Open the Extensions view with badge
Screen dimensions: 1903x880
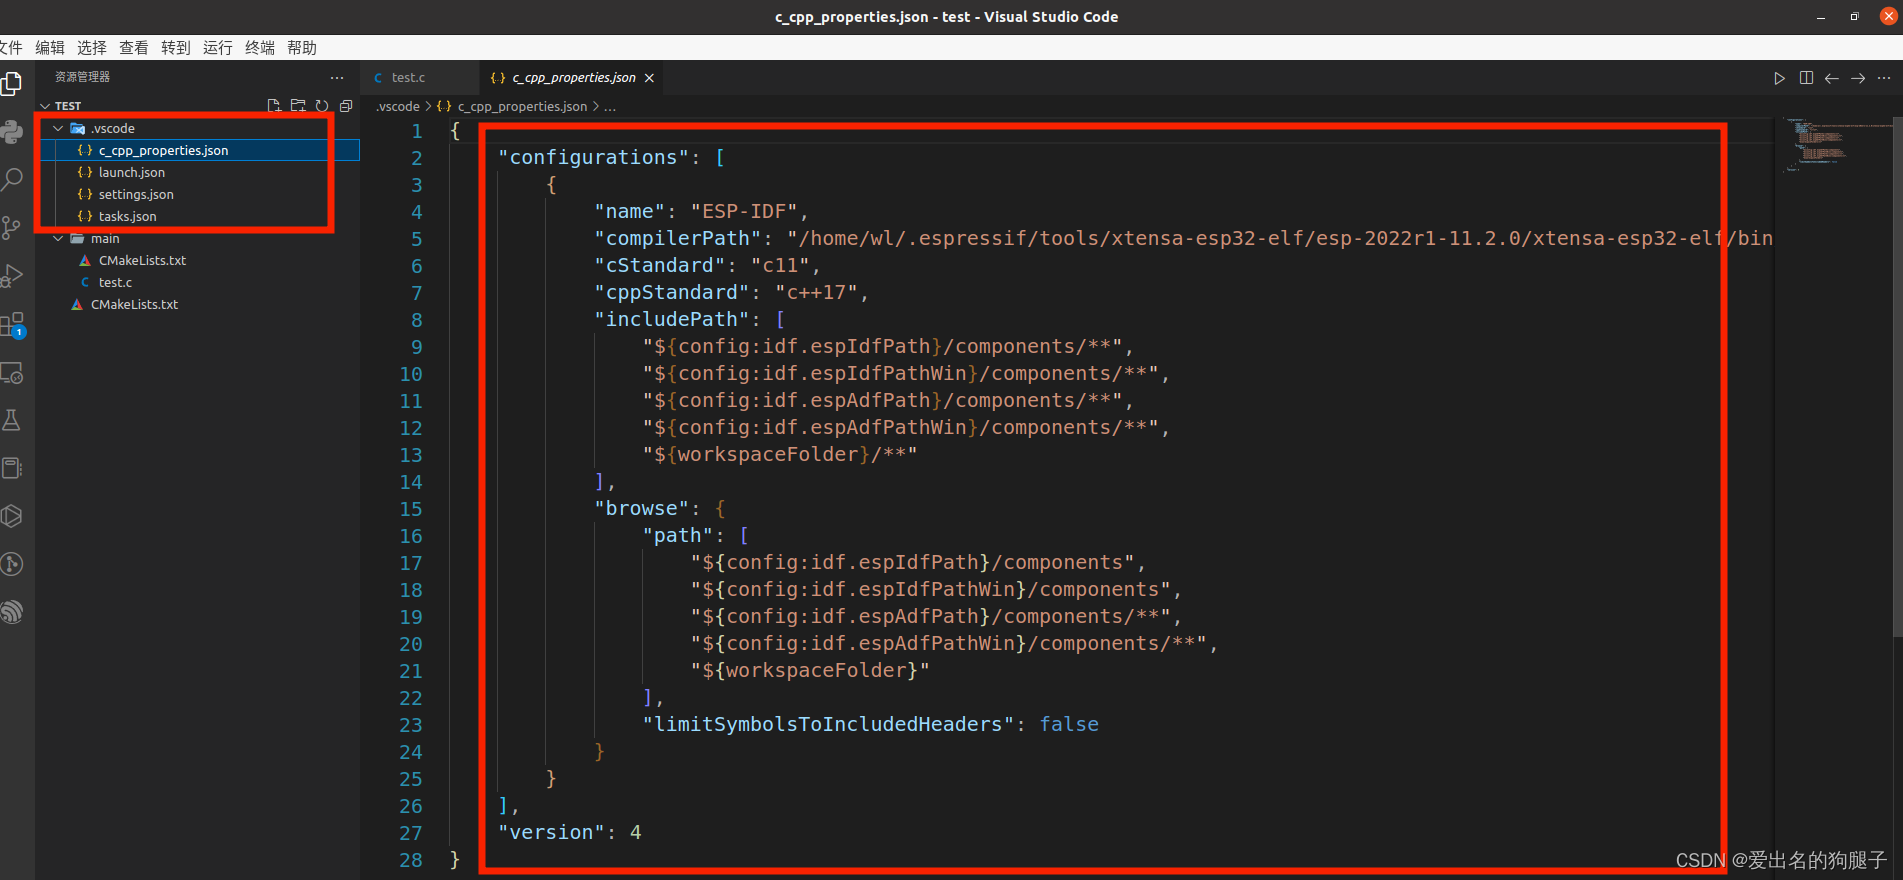click(11, 324)
